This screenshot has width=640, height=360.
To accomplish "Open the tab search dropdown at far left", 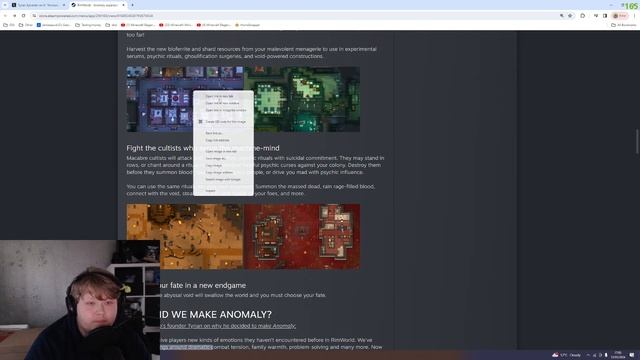I will 5,5.
